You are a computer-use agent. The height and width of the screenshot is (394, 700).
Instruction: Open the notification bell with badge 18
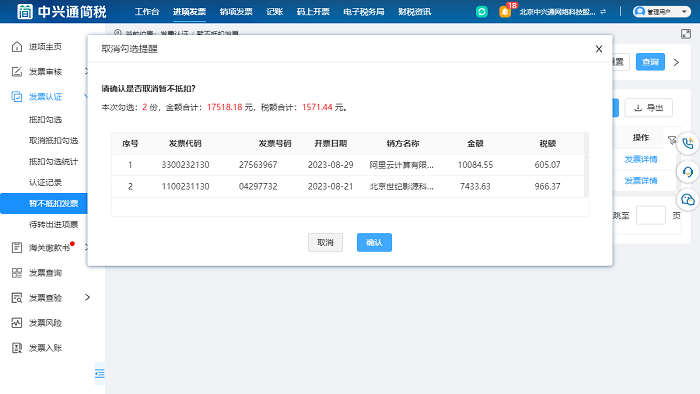point(505,12)
